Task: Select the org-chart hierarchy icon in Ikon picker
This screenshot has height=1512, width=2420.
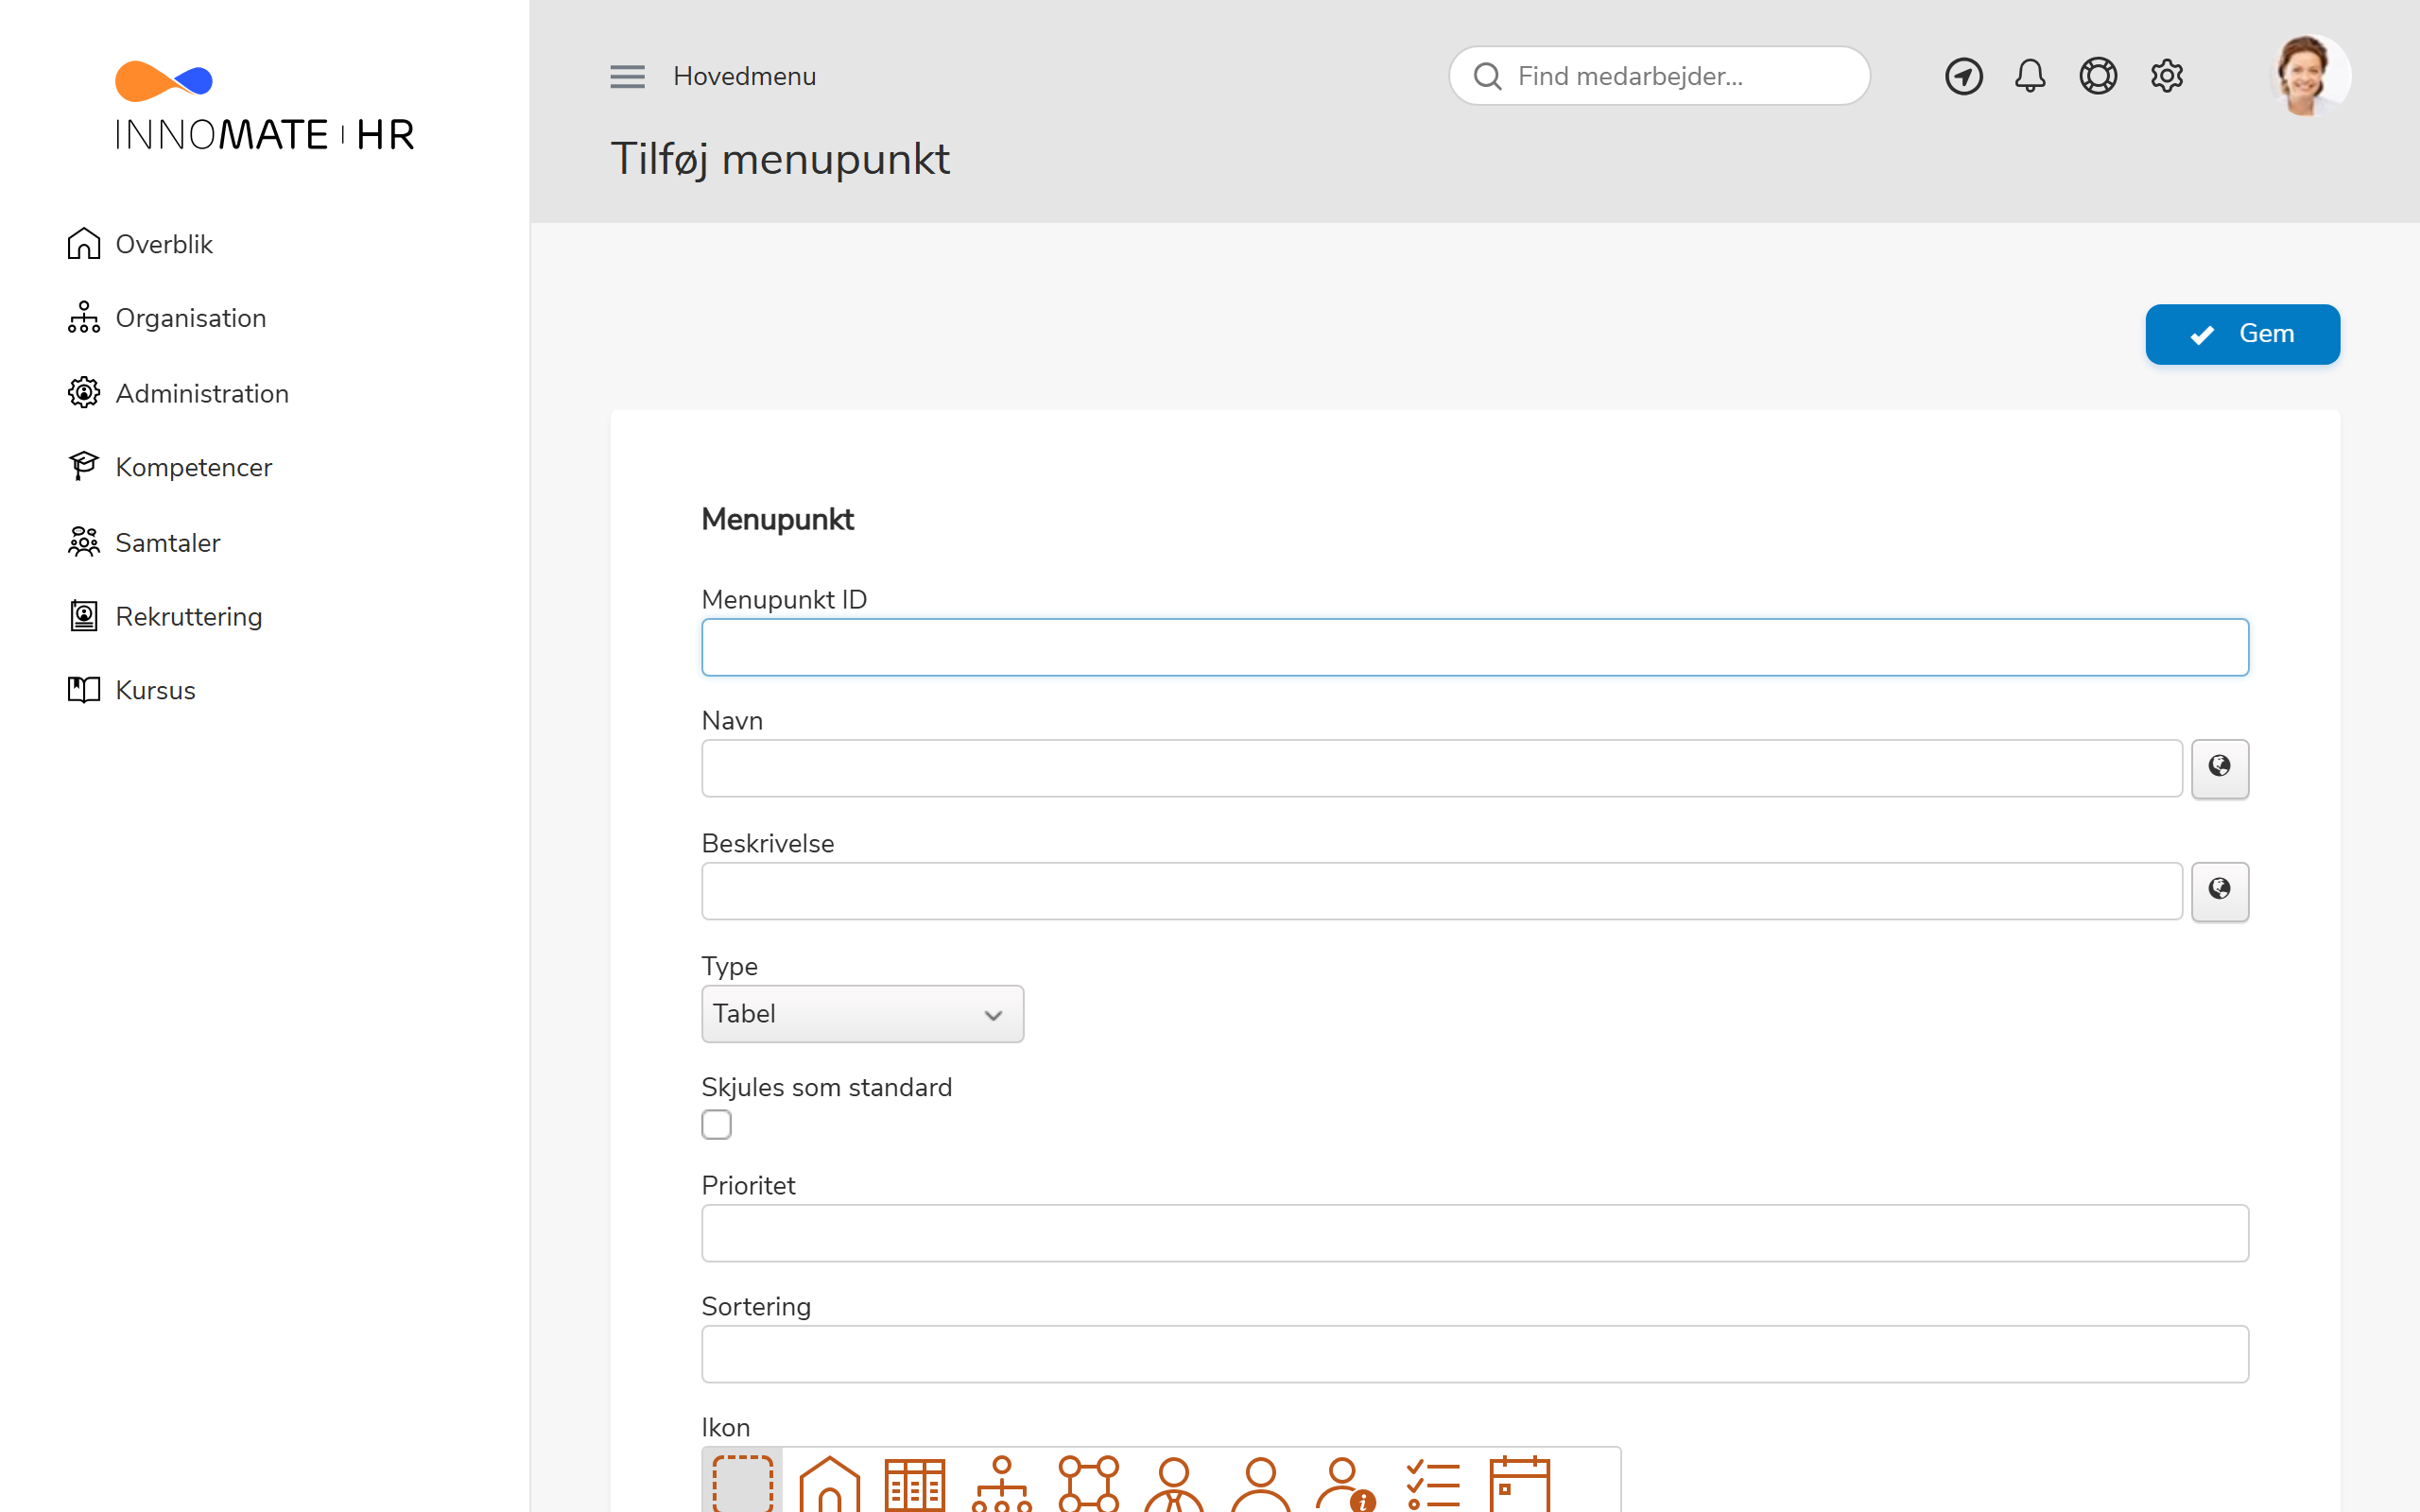Action: click(1001, 1484)
